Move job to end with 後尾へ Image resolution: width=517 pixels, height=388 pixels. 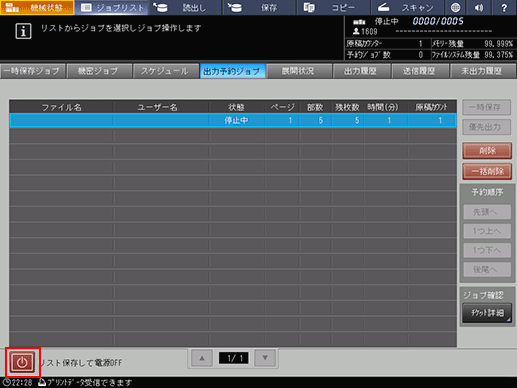487,270
